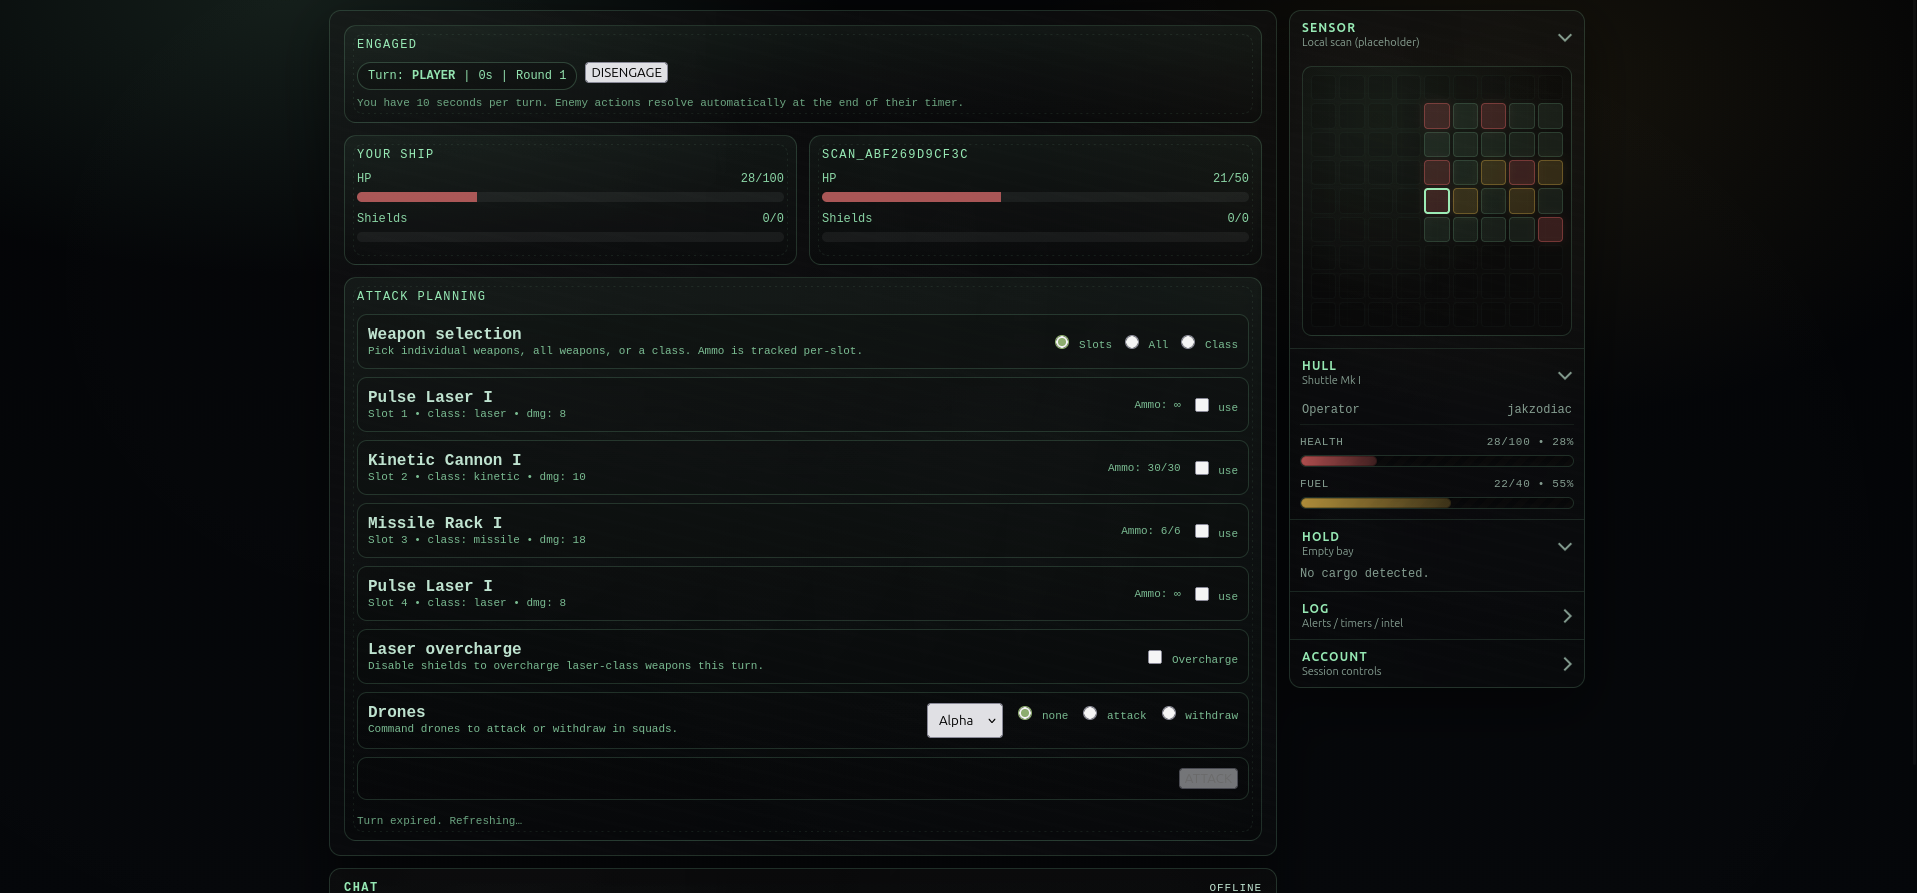Click the 22/40 • 55% fuel reading

(1534, 483)
